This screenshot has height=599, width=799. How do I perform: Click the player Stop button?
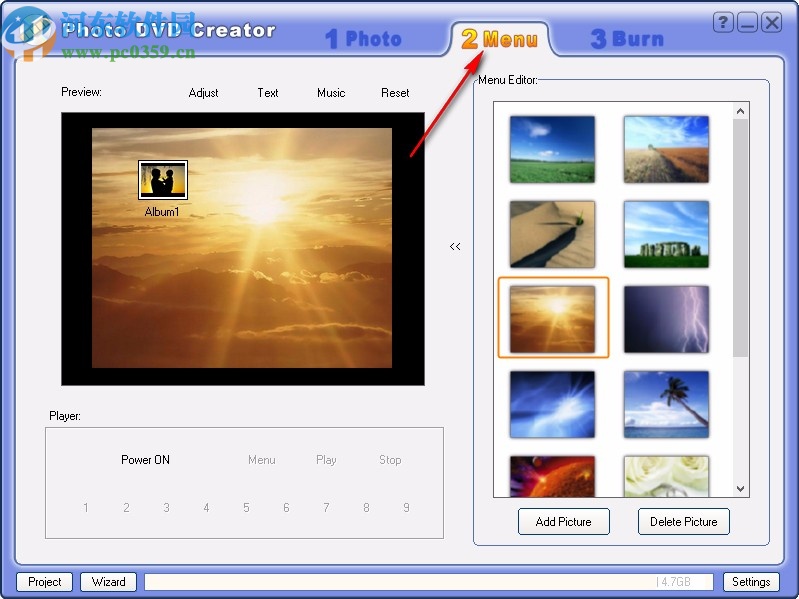(390, 460)
